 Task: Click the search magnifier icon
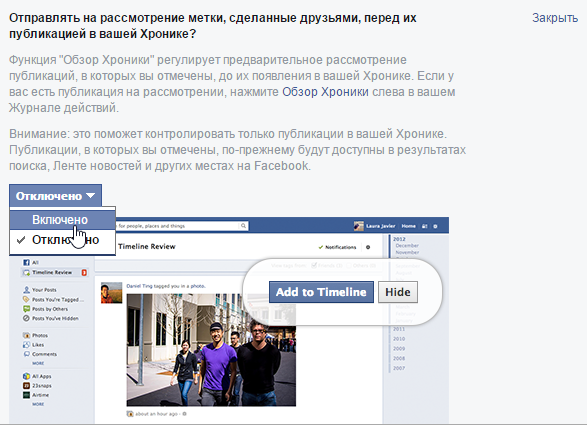(x=243, y=226)
